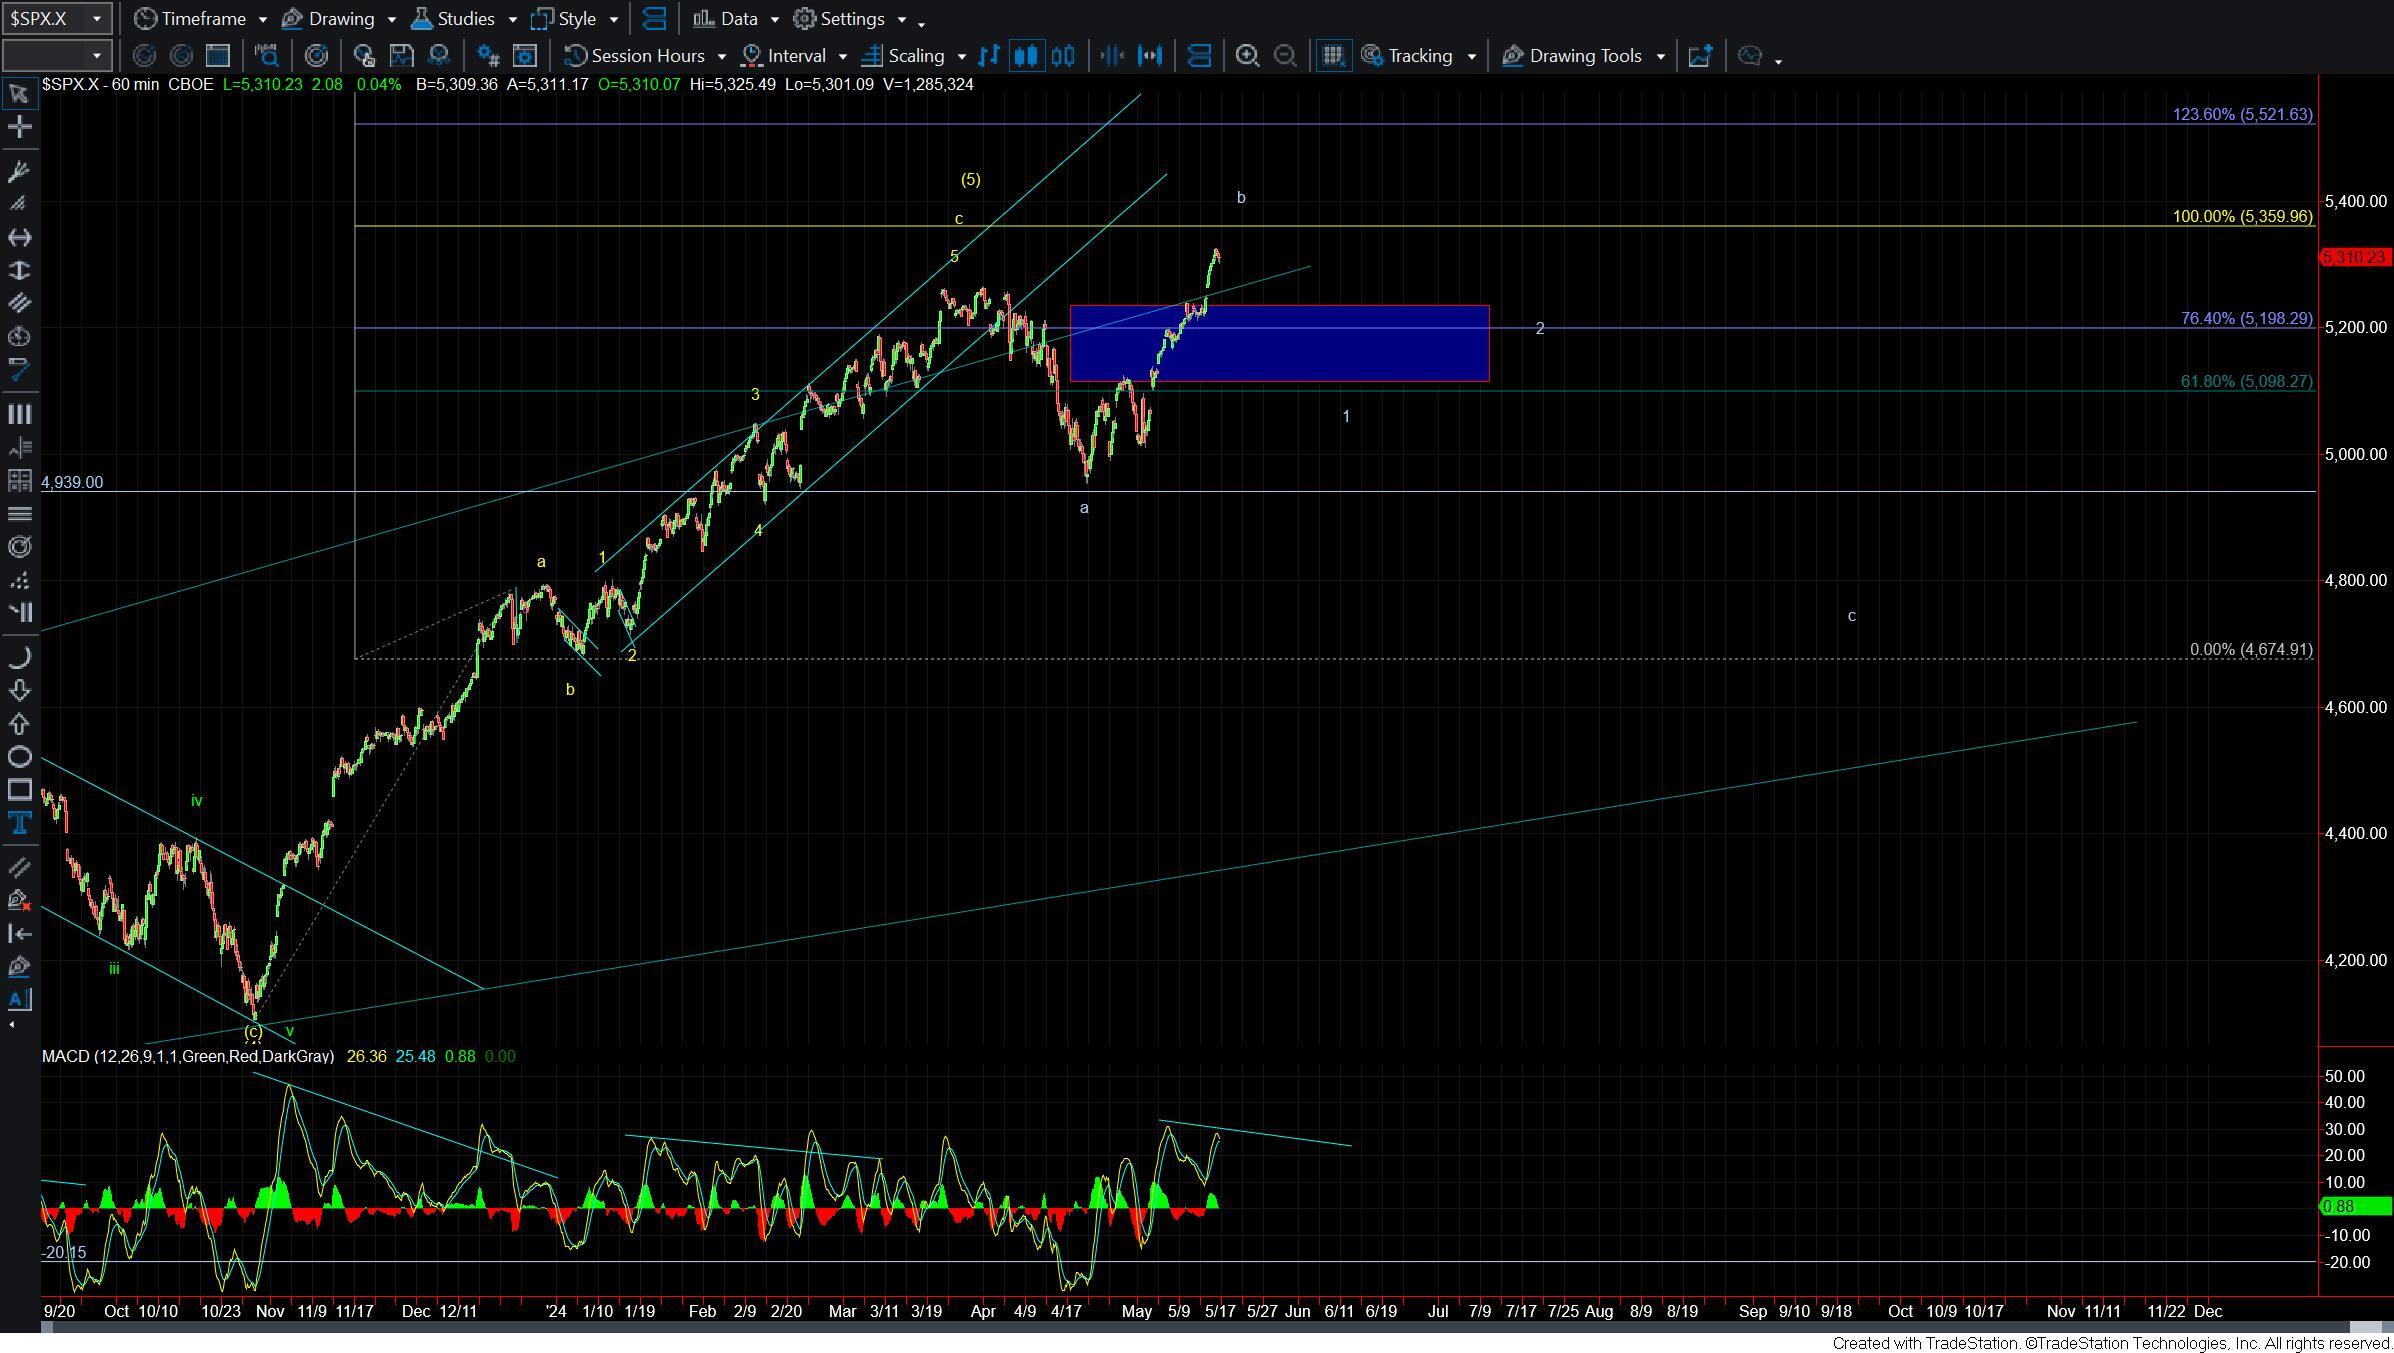Click the Tracking button
2394x1353 pixels.
tap(1407, 56)
